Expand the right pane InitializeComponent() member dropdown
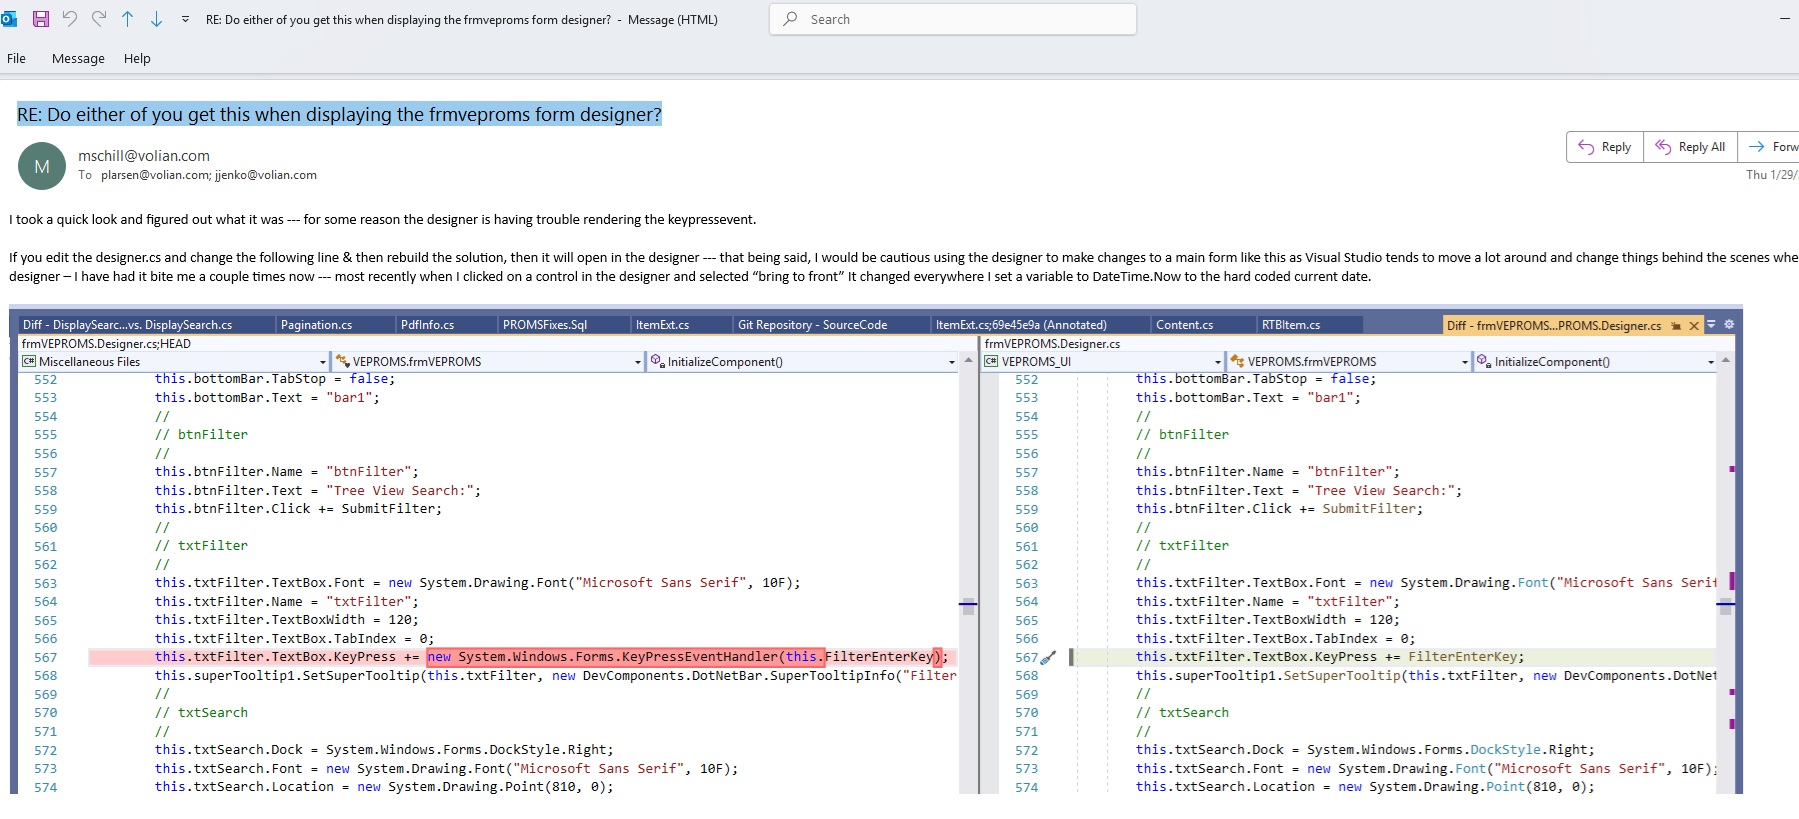1799x819 pixels. point(1711,362)
